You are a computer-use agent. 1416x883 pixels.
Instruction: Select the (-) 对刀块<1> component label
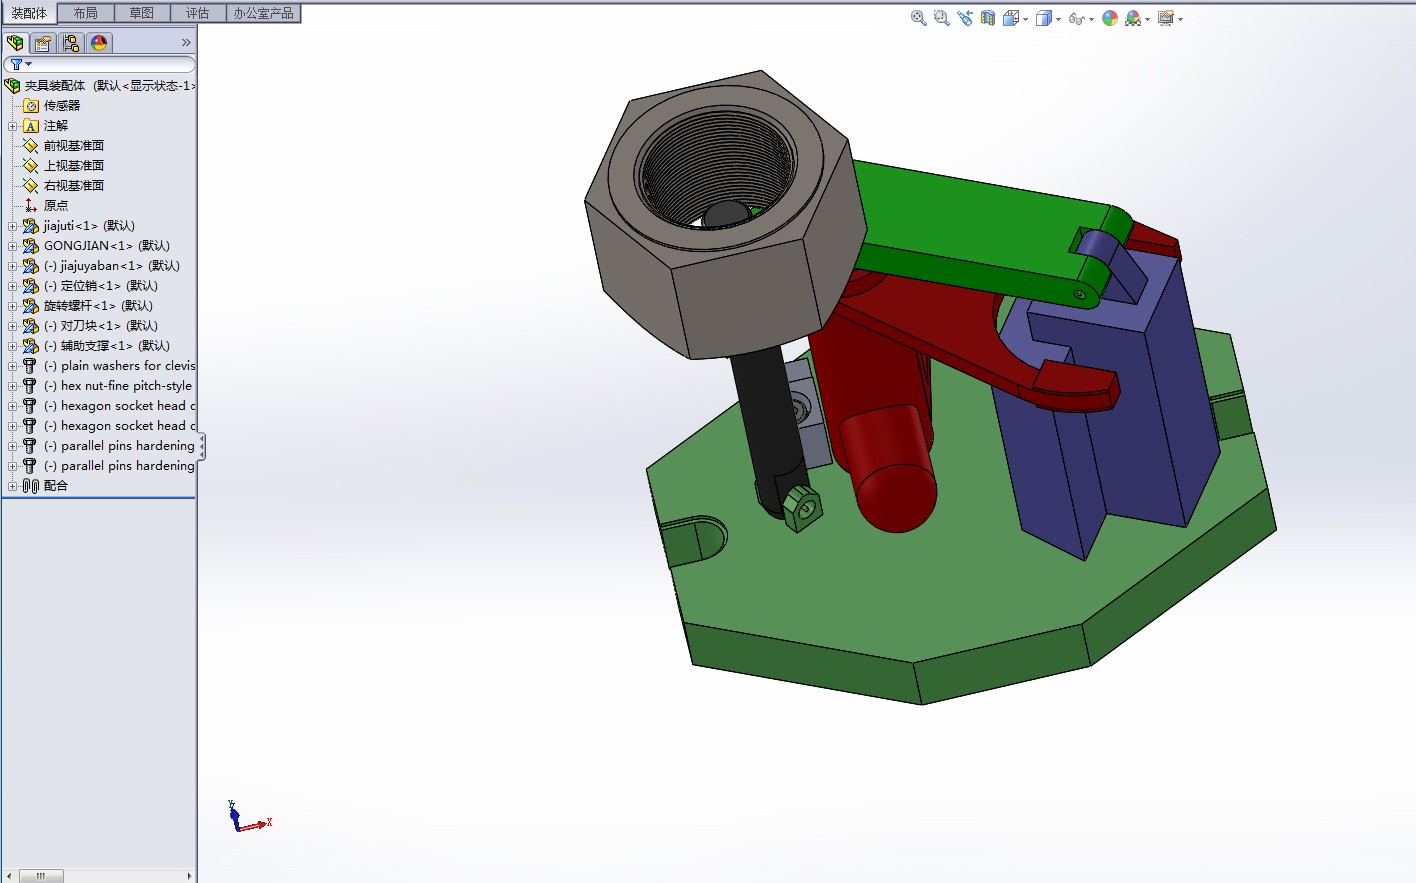pos(101,326)
